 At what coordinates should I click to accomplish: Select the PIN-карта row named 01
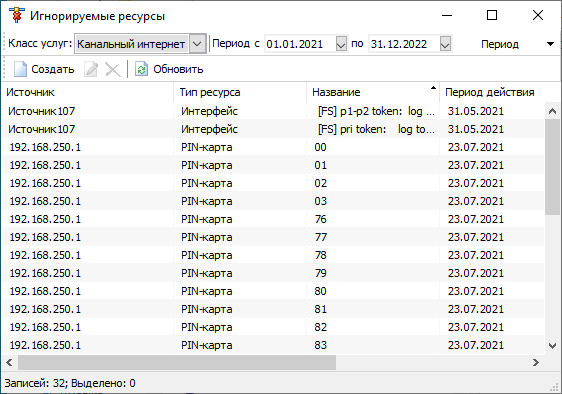[x=273, y=165]
